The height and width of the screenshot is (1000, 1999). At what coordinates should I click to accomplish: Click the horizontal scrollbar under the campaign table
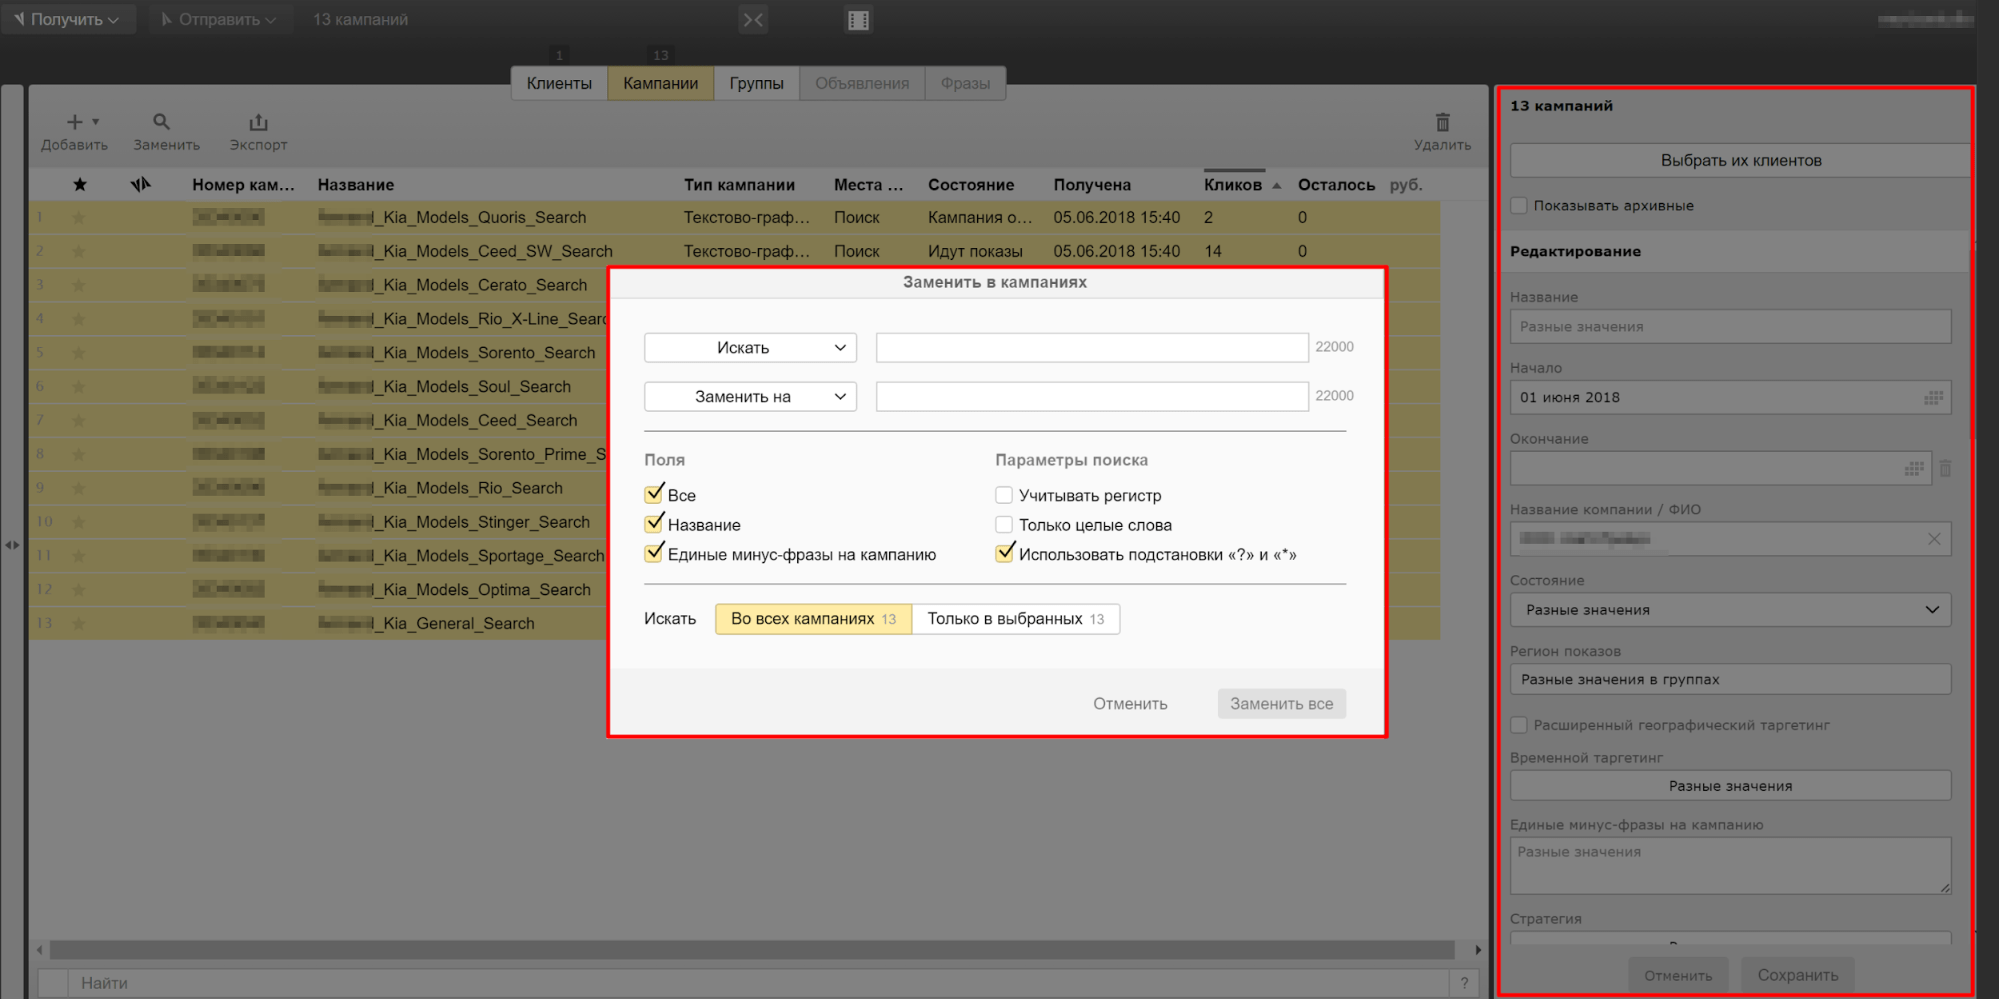(x=750, y=949)
